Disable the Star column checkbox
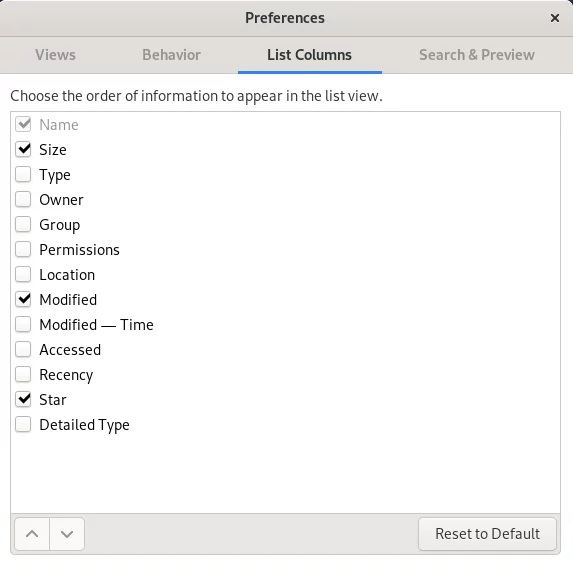The height and width of the screenshot is (567, 573). point(23,399)
